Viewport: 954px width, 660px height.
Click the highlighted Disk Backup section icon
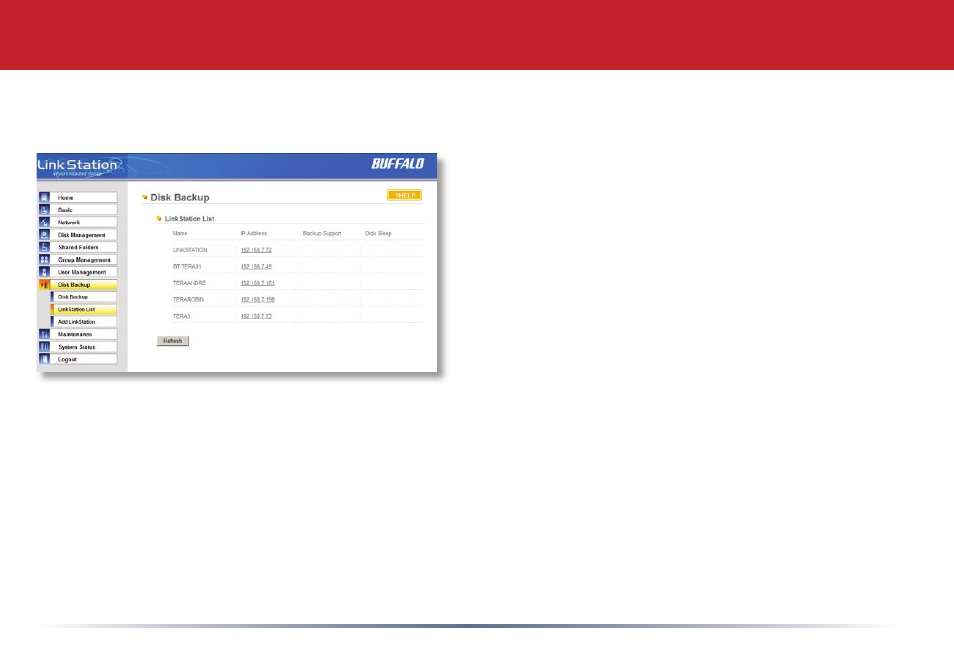(x=44, y=285)
